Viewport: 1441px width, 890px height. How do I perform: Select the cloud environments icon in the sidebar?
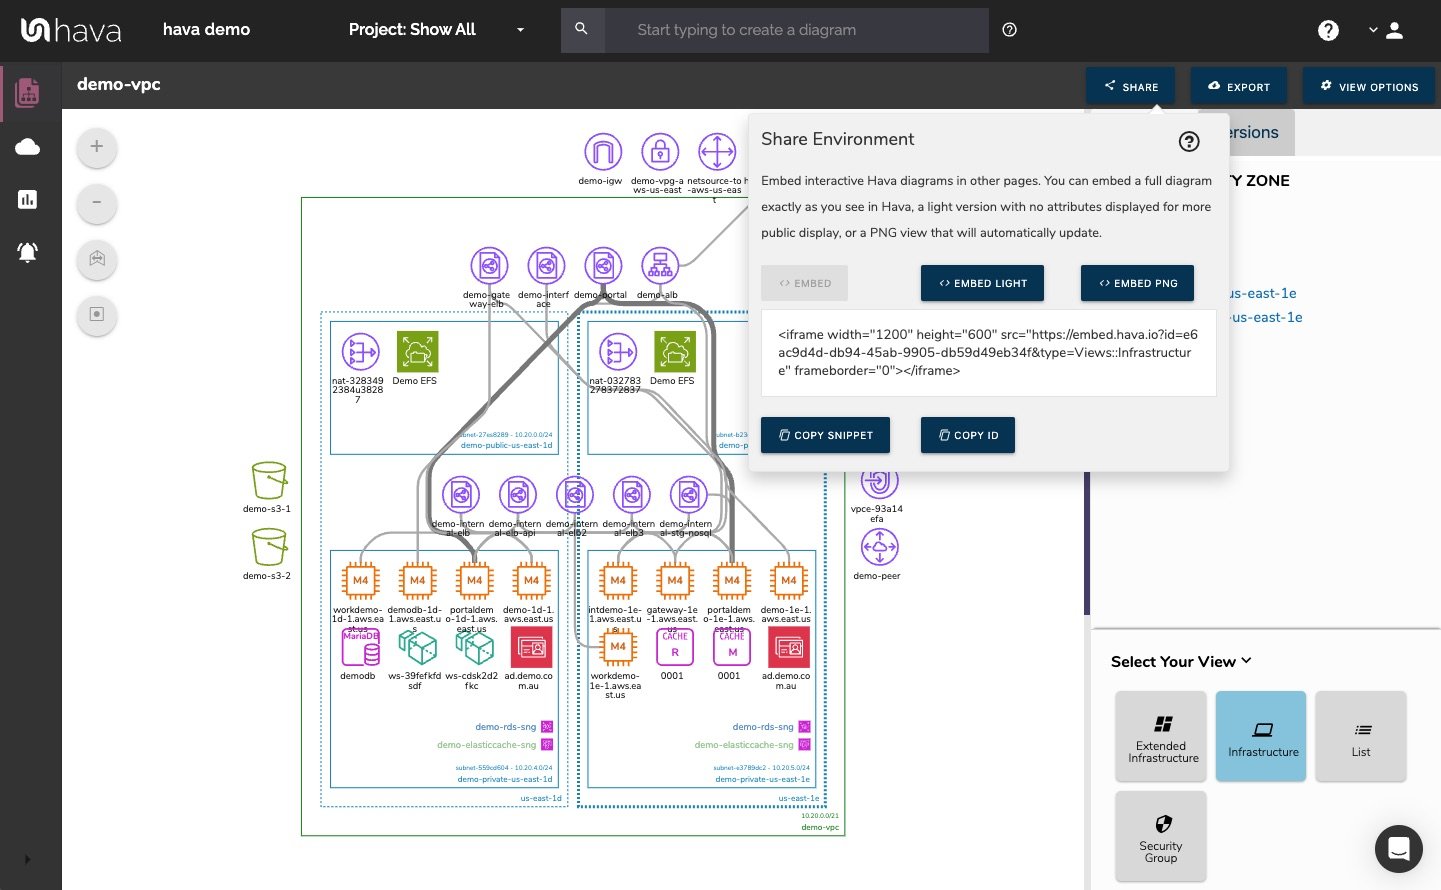(27, 146)
